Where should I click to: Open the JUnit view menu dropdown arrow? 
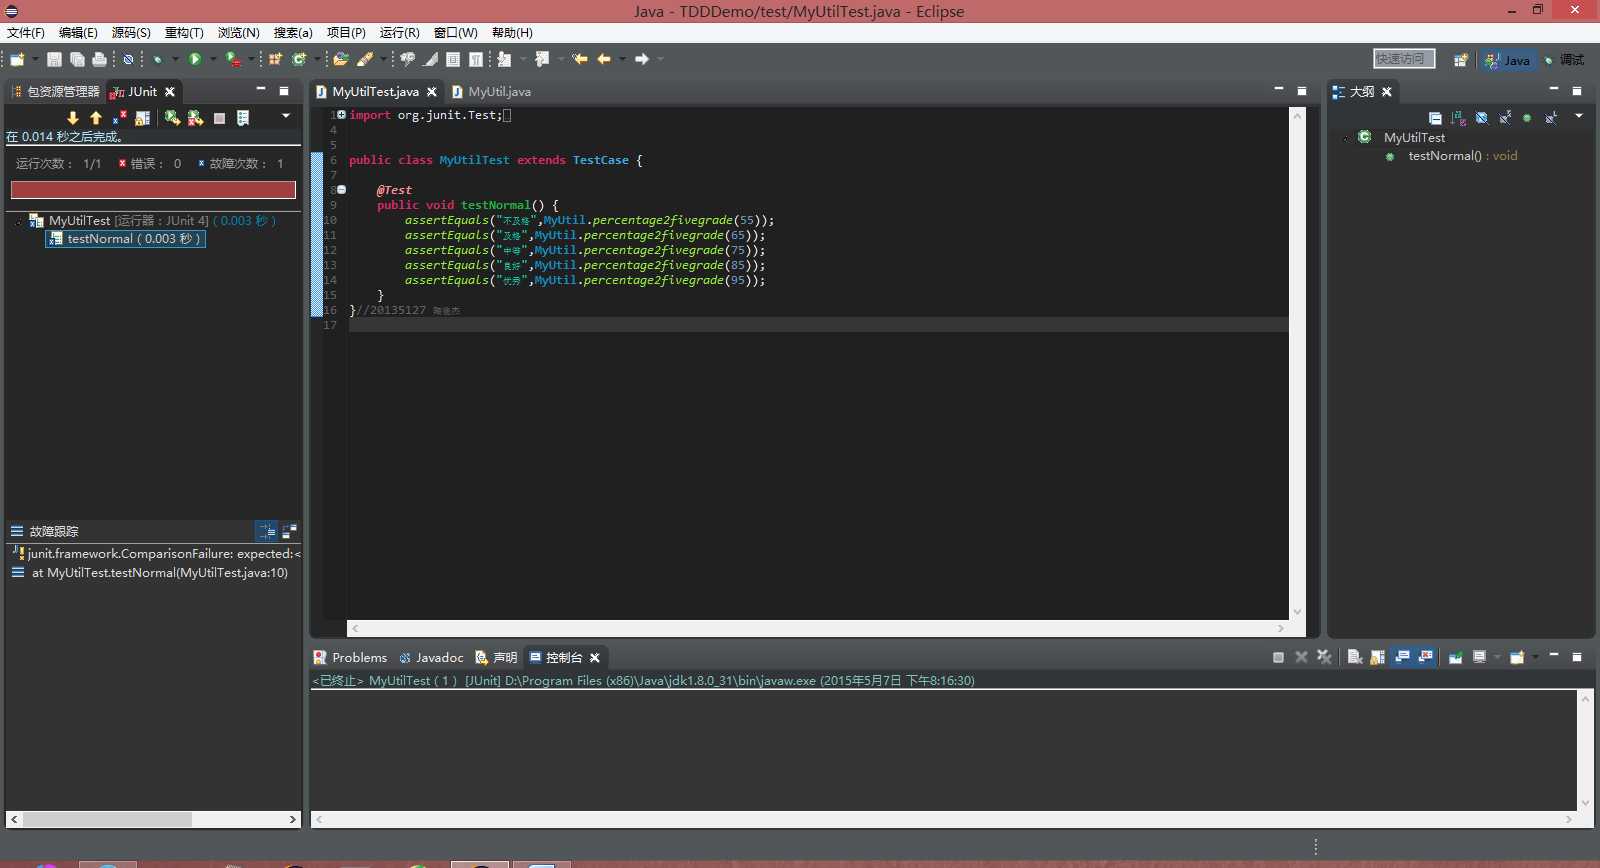coord(286,116)
